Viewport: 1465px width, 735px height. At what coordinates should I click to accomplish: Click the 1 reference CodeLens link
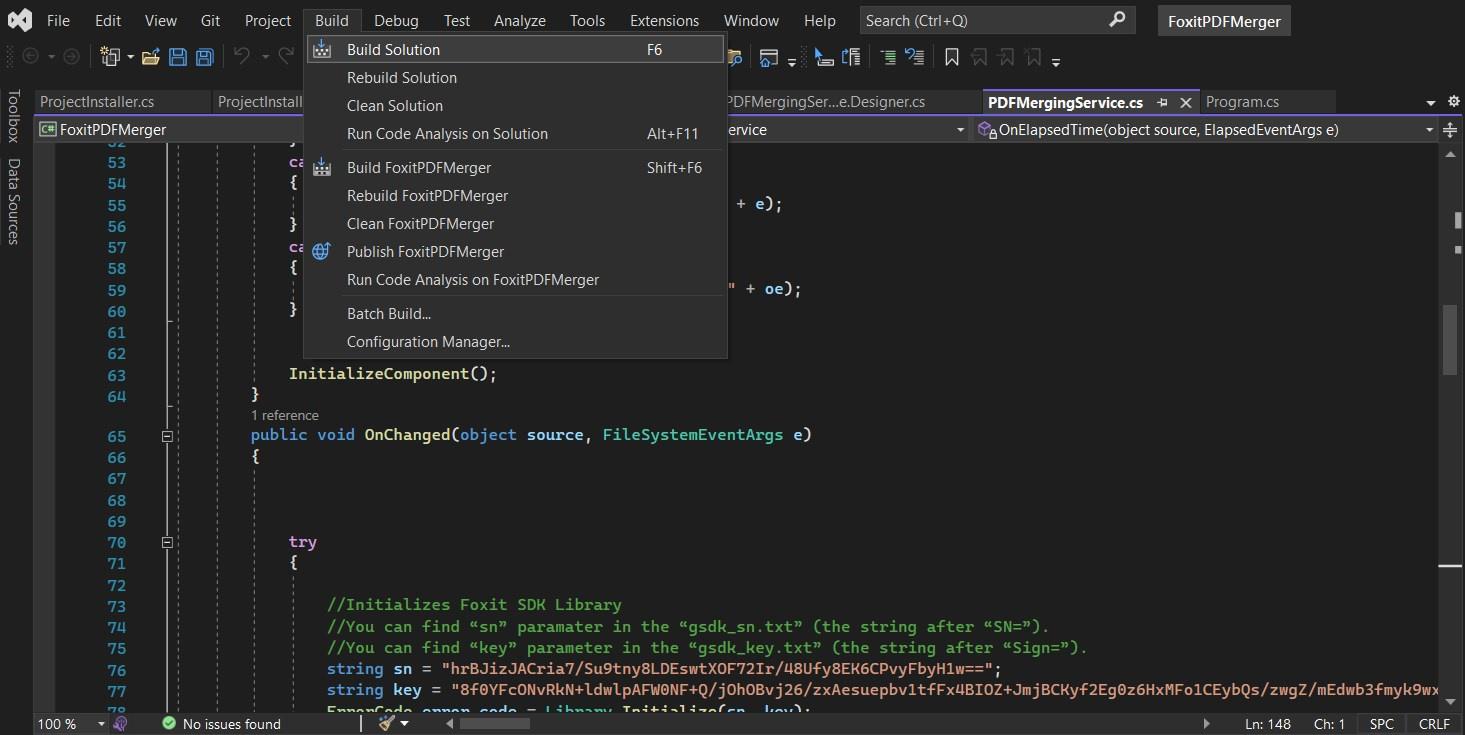tap(285, 414)
